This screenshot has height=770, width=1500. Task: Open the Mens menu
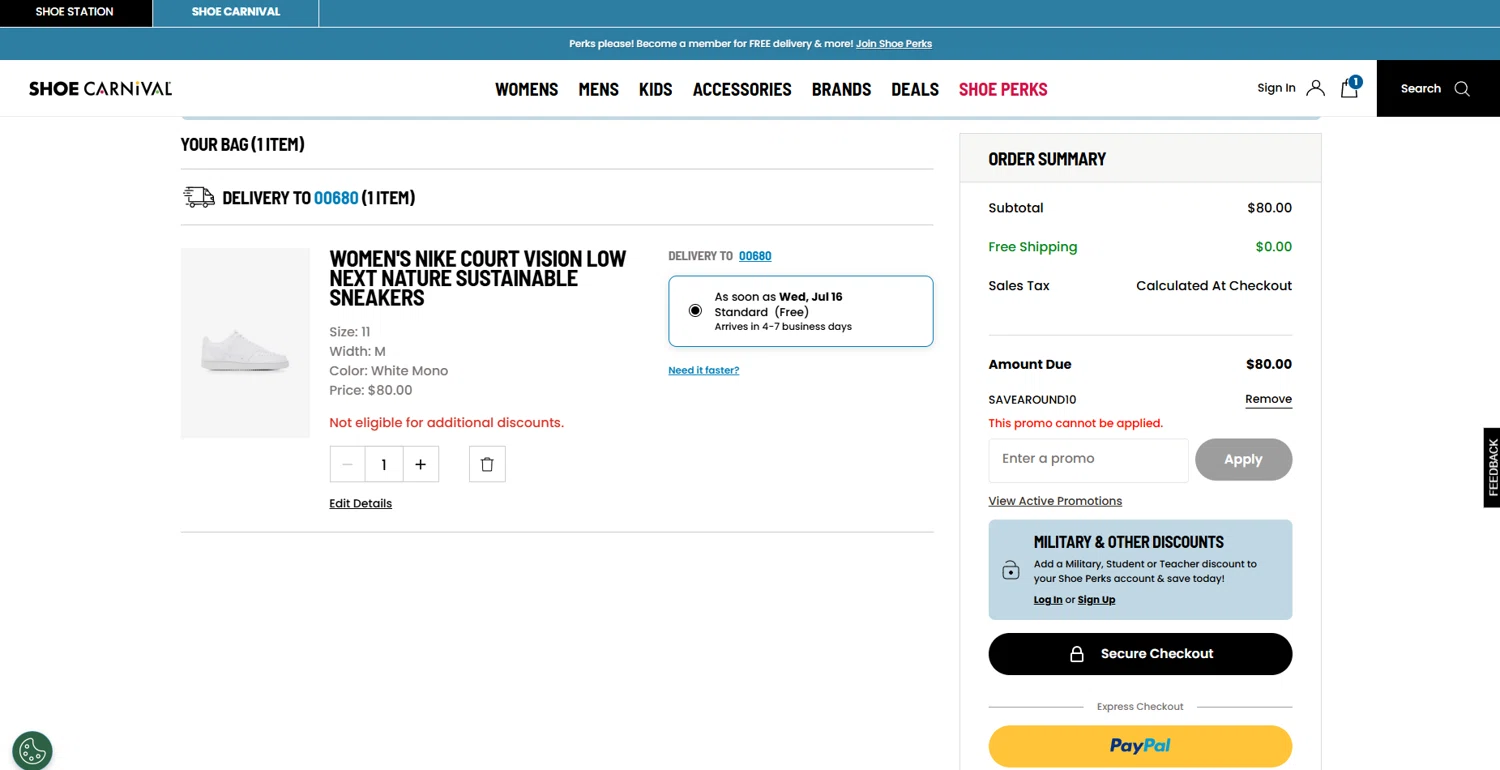598,89
